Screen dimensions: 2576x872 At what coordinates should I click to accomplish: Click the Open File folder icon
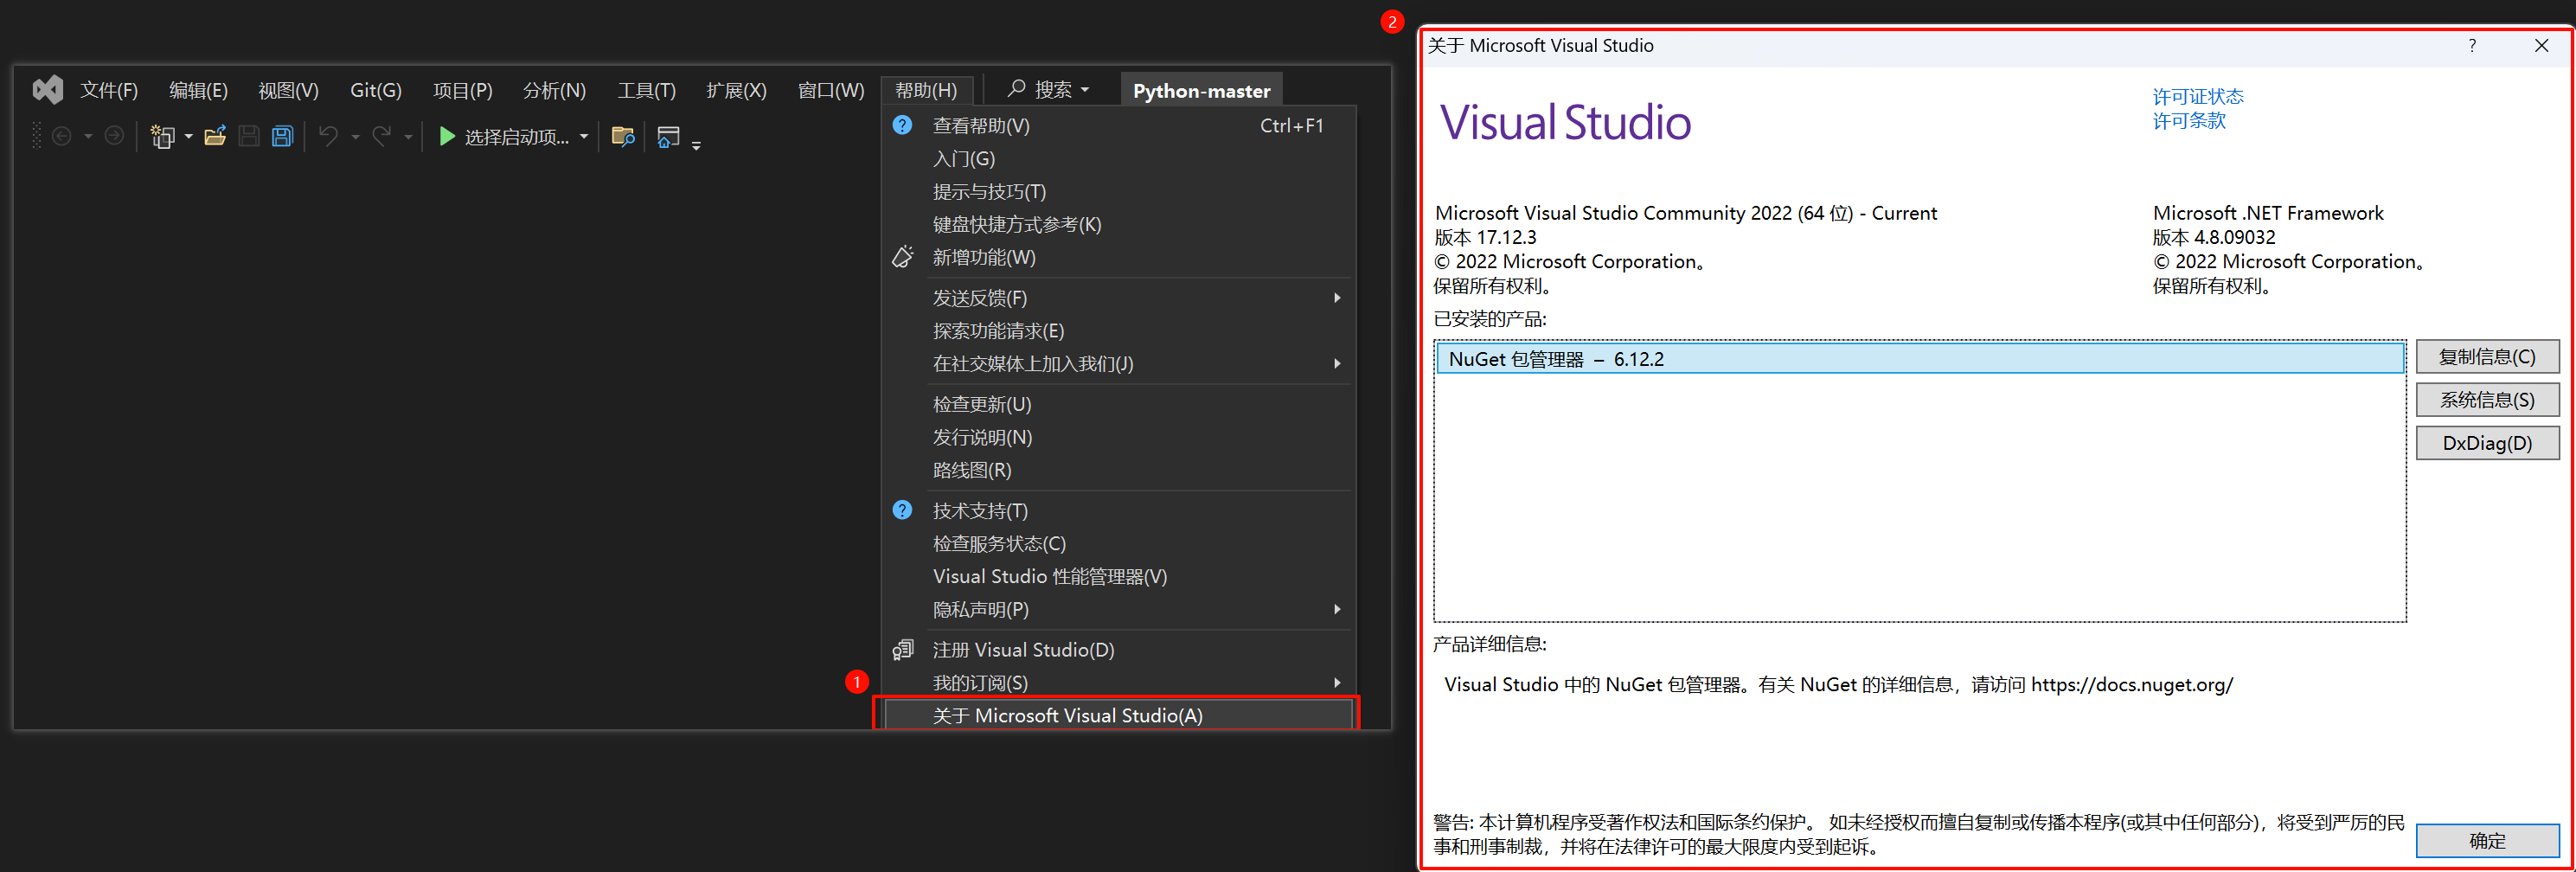[215, 136]
